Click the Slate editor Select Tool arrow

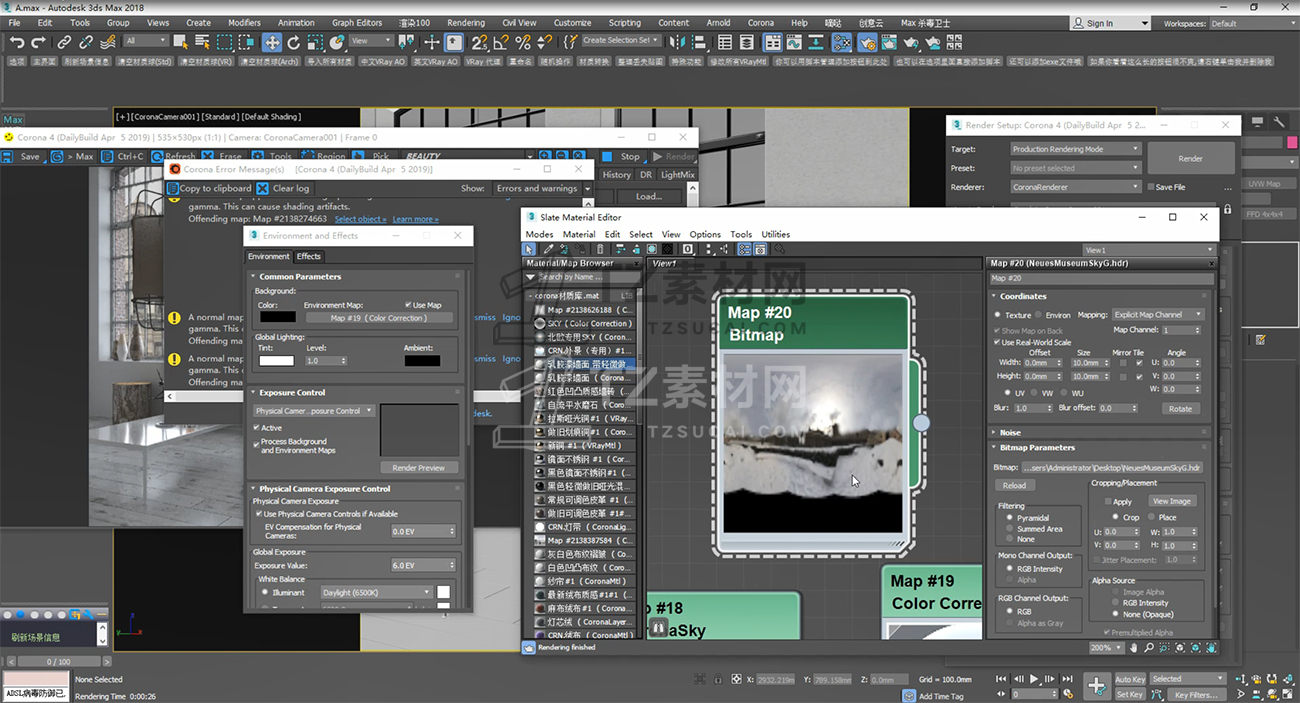click(x=530, y=249)
